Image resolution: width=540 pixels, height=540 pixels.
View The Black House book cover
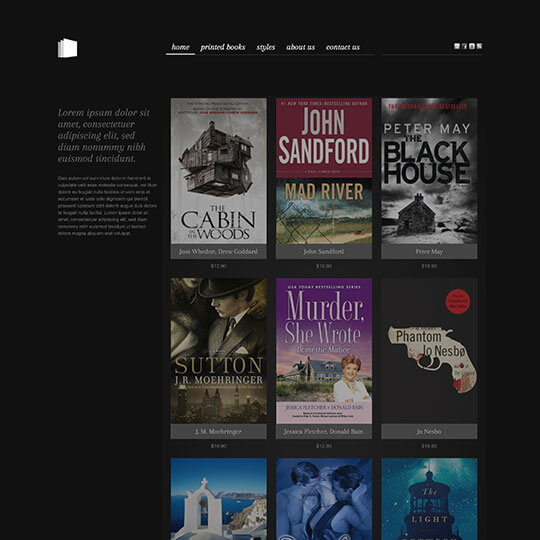429,171
